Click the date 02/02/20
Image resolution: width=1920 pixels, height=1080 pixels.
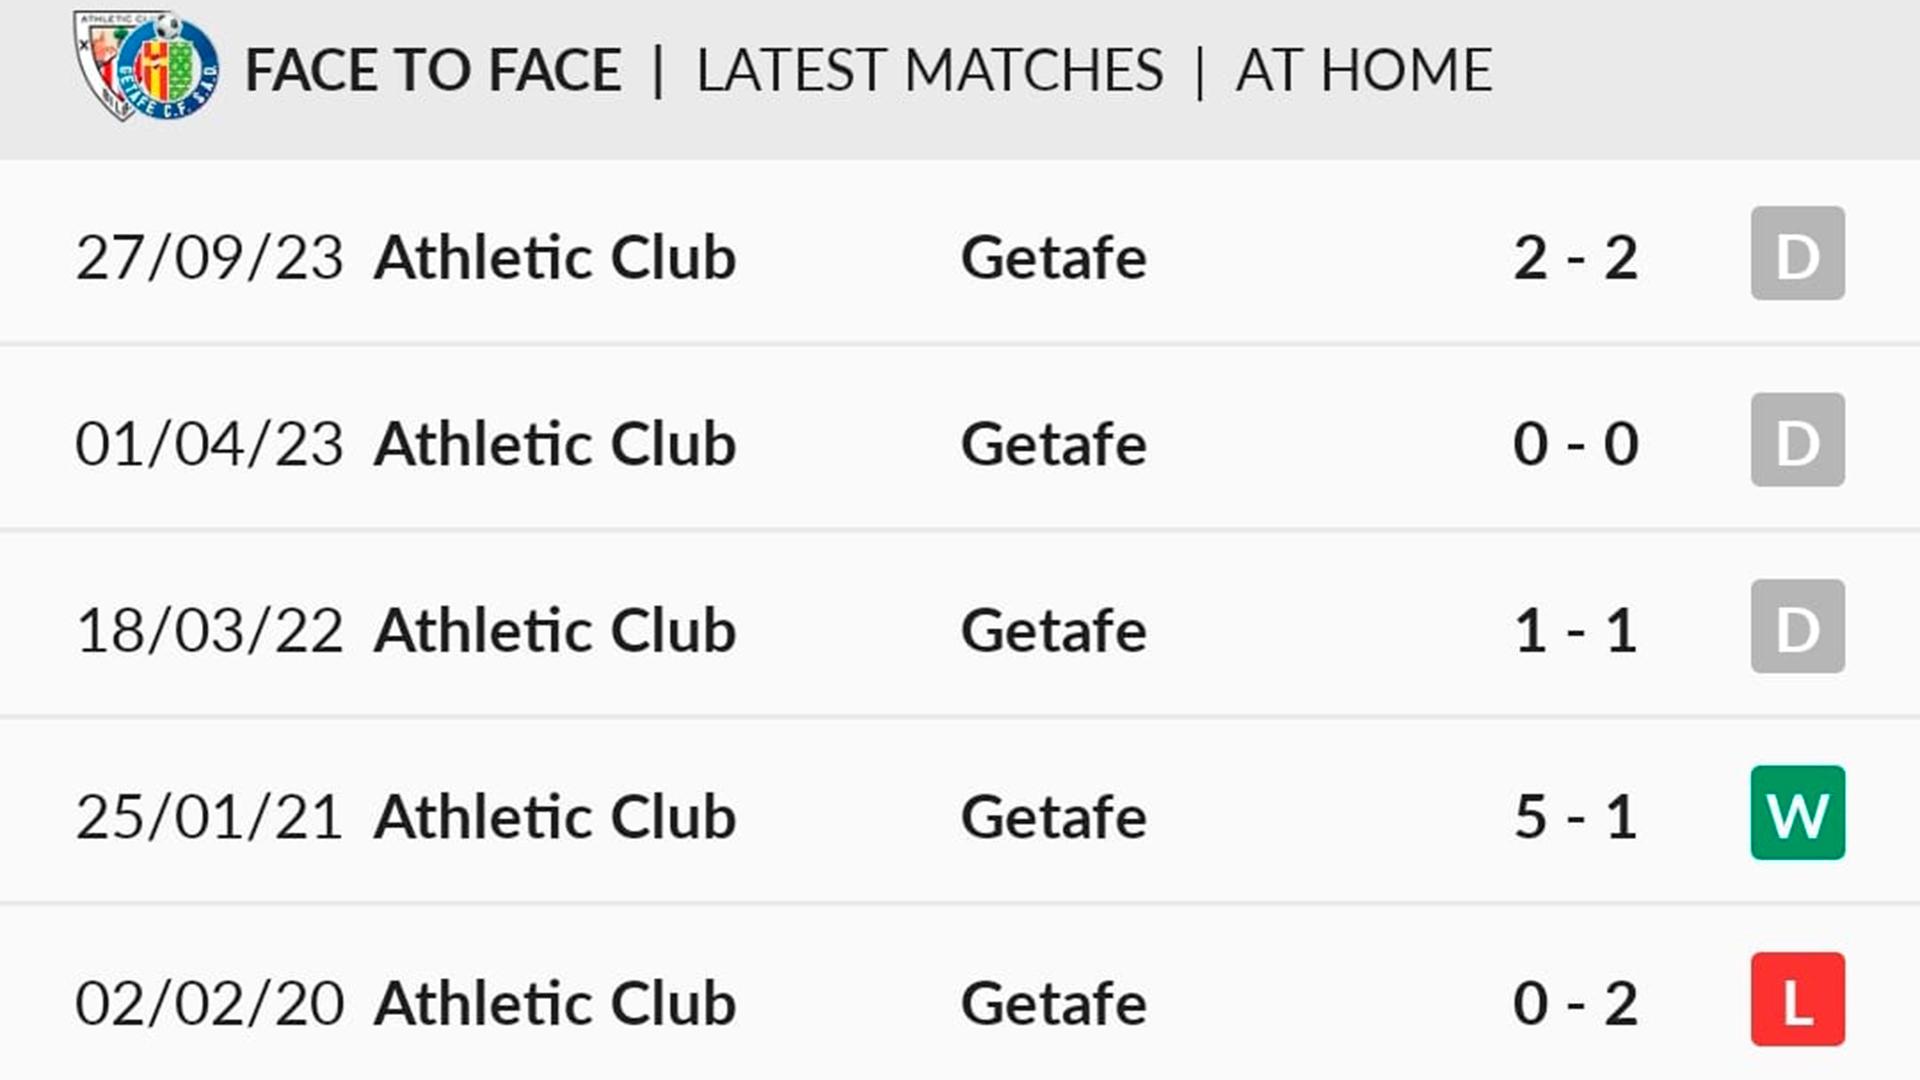209,1003
